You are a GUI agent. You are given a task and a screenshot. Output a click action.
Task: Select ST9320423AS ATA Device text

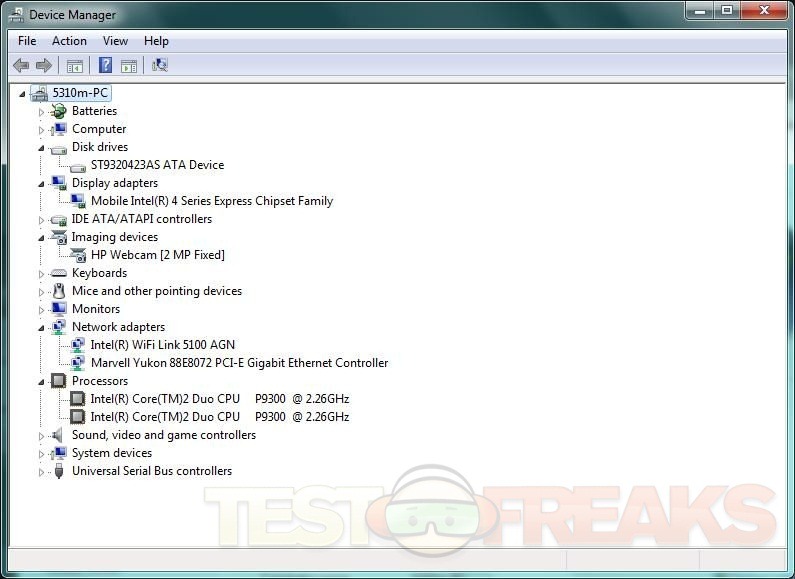coord(157,165)
